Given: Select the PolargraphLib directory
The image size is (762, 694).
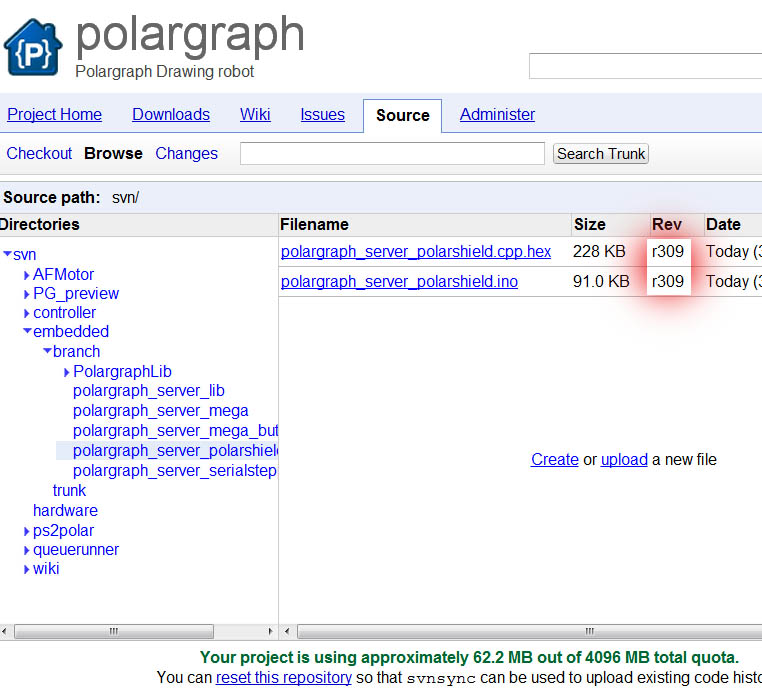Looking at the screenshot, I should (122, 372).
